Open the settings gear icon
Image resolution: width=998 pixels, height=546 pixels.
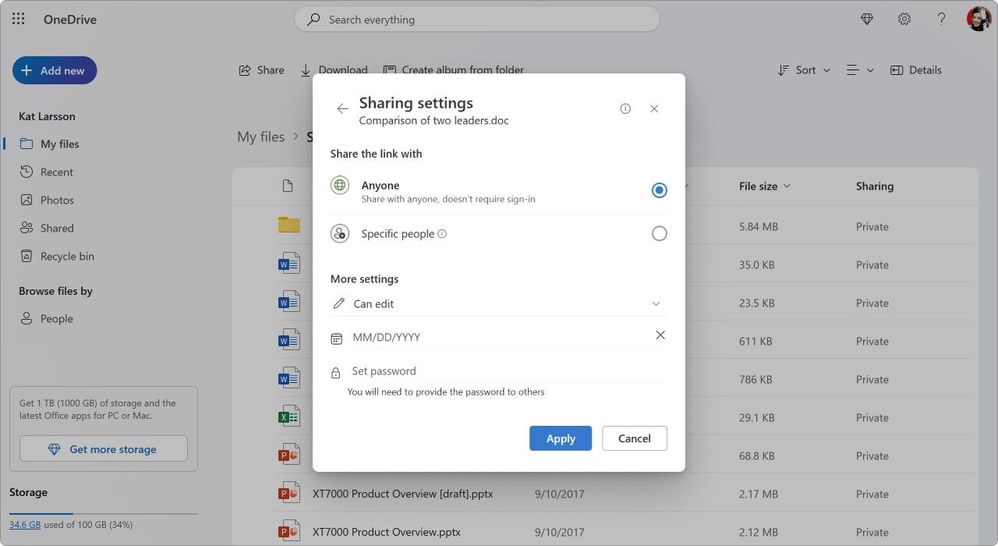pyautogui.click(x=904, y=19)
